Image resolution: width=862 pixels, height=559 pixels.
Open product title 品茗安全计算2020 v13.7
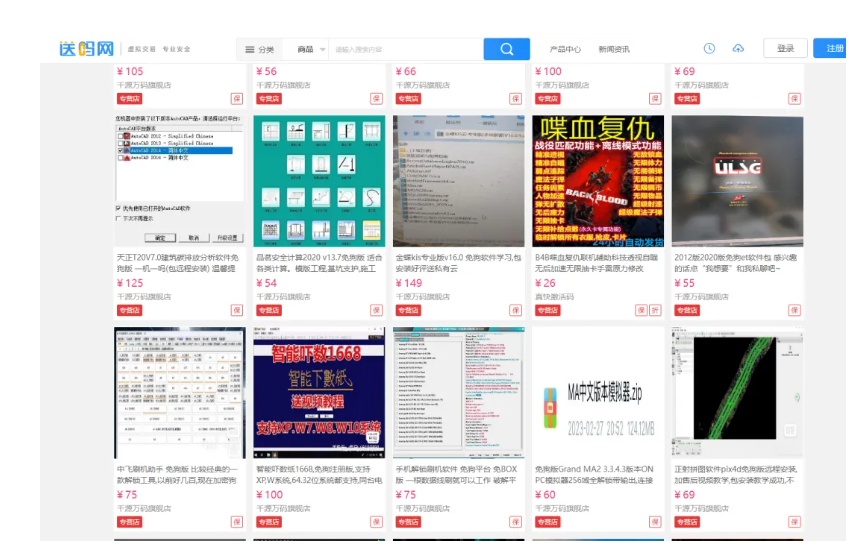point(319,263)
